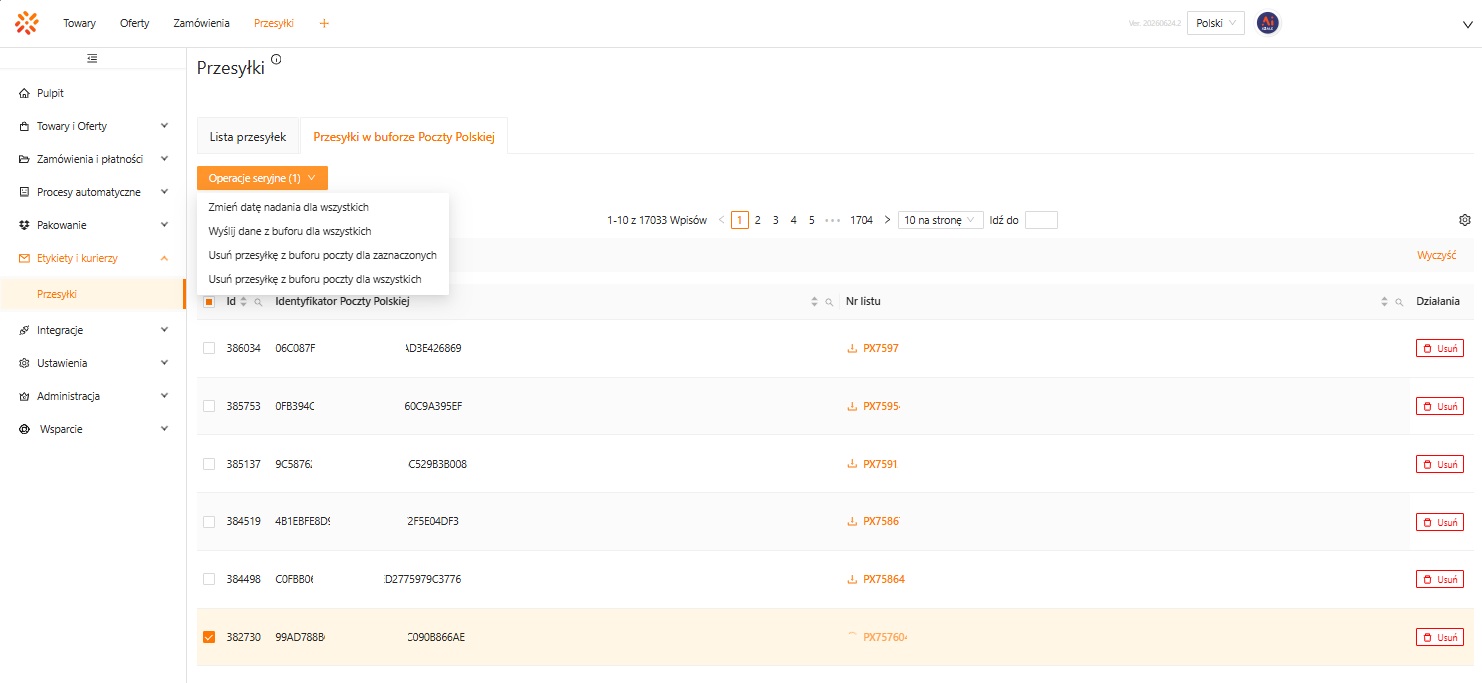Expand Pakowanie sidebar section
The image size is (1482, 683).
point(92,225)
